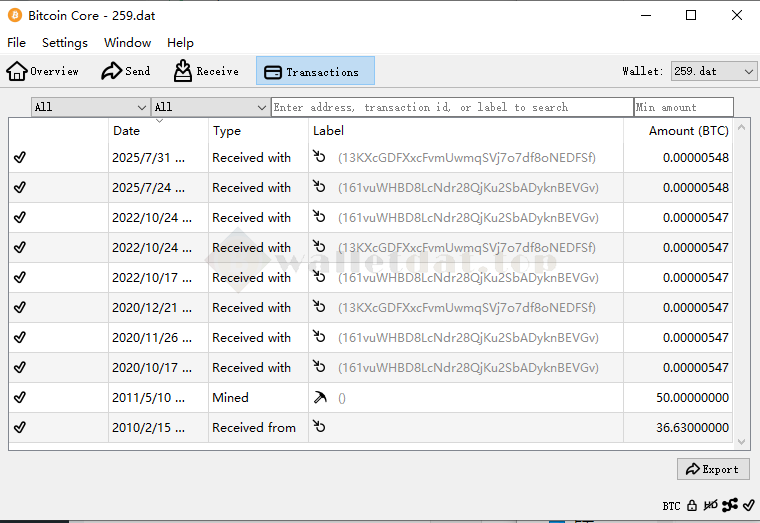Viewport: 760px width, 523px height.
Task: Sort by the Amount (BTC) column header
Action: [687, 131]
